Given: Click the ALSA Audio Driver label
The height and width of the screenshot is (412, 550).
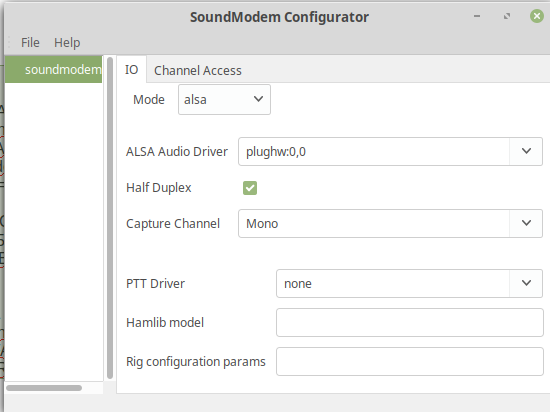Looking at the screenshot, I should coord(177,151).
